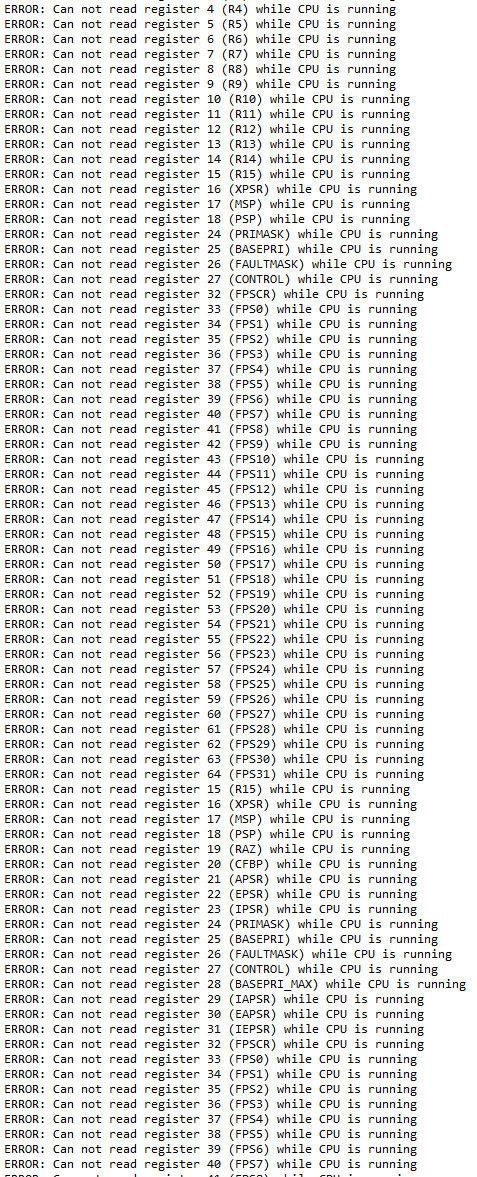Viewport: 477px width, 1177px height.
Task: Click the line for register 43 (FPS10)
Action: (x=214, y=459)
